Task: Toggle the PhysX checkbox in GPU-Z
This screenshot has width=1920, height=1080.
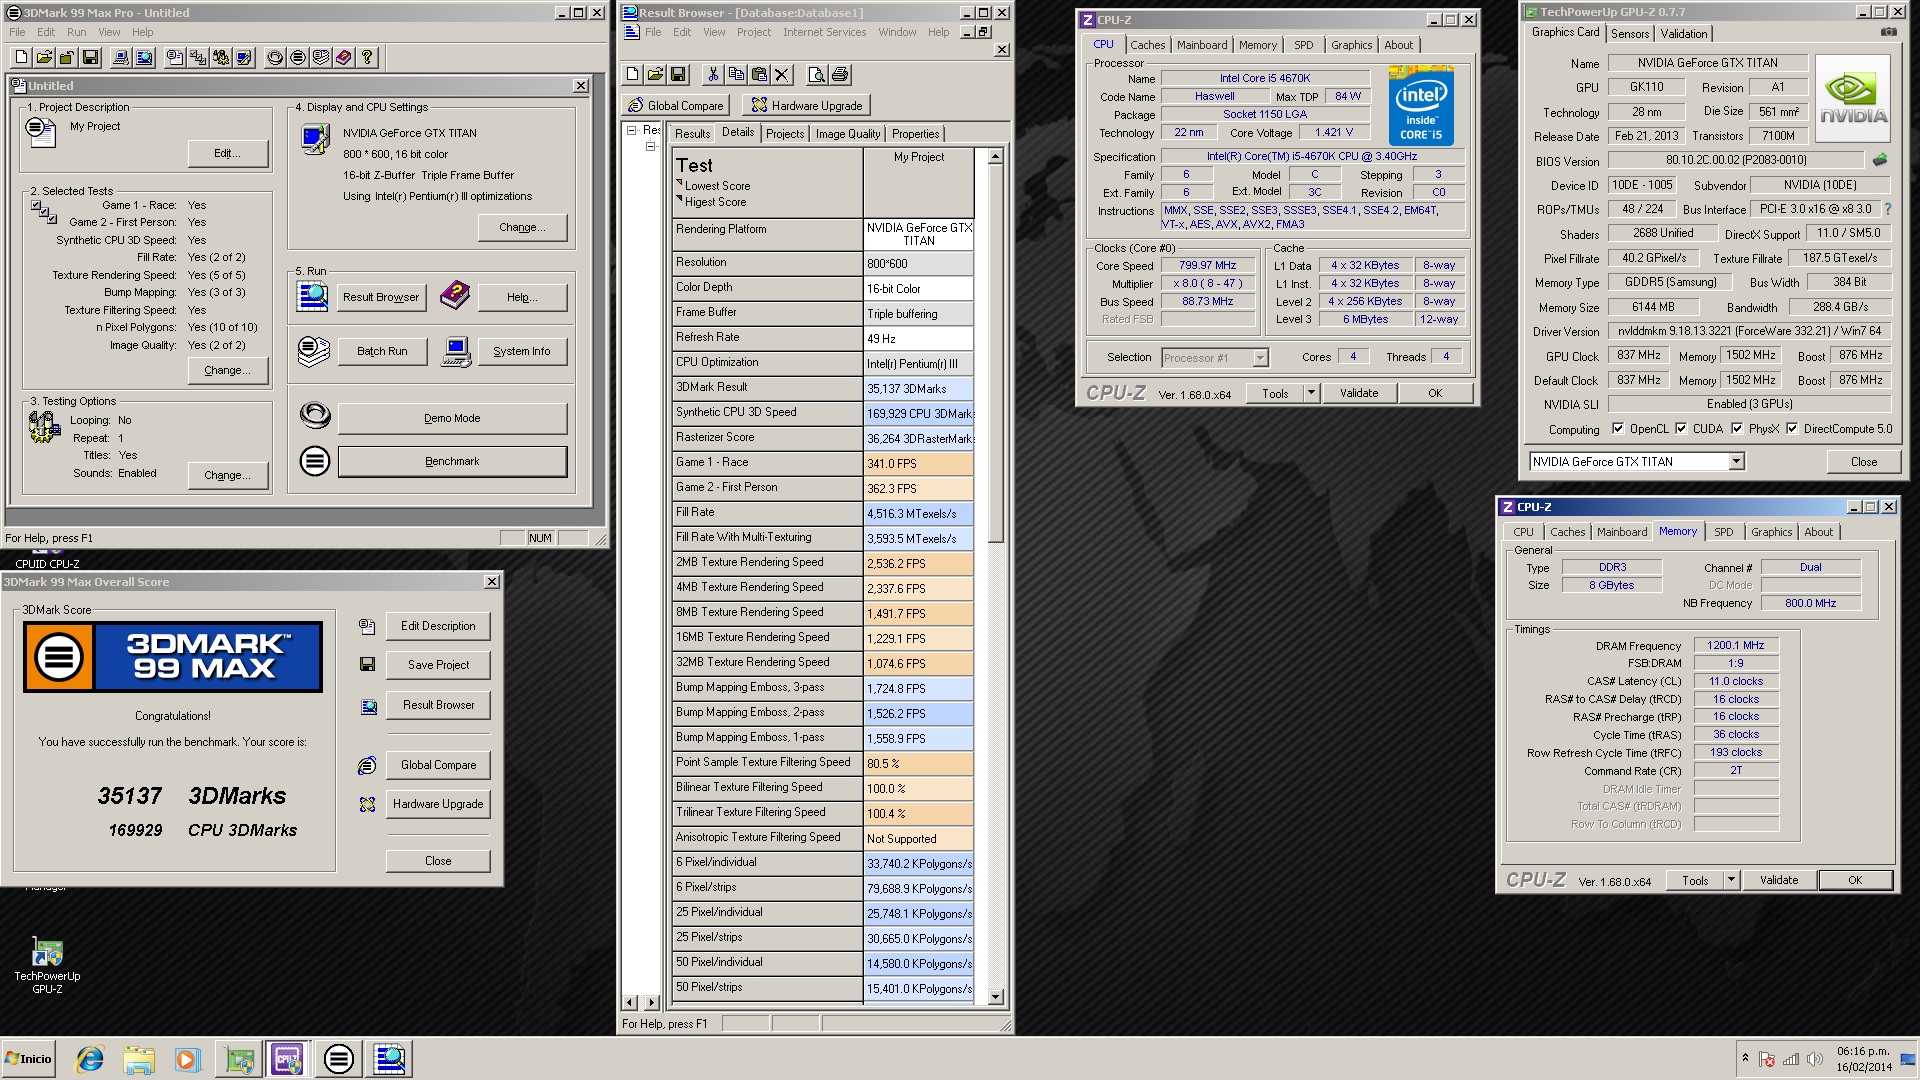Action: coord(1737,429)
